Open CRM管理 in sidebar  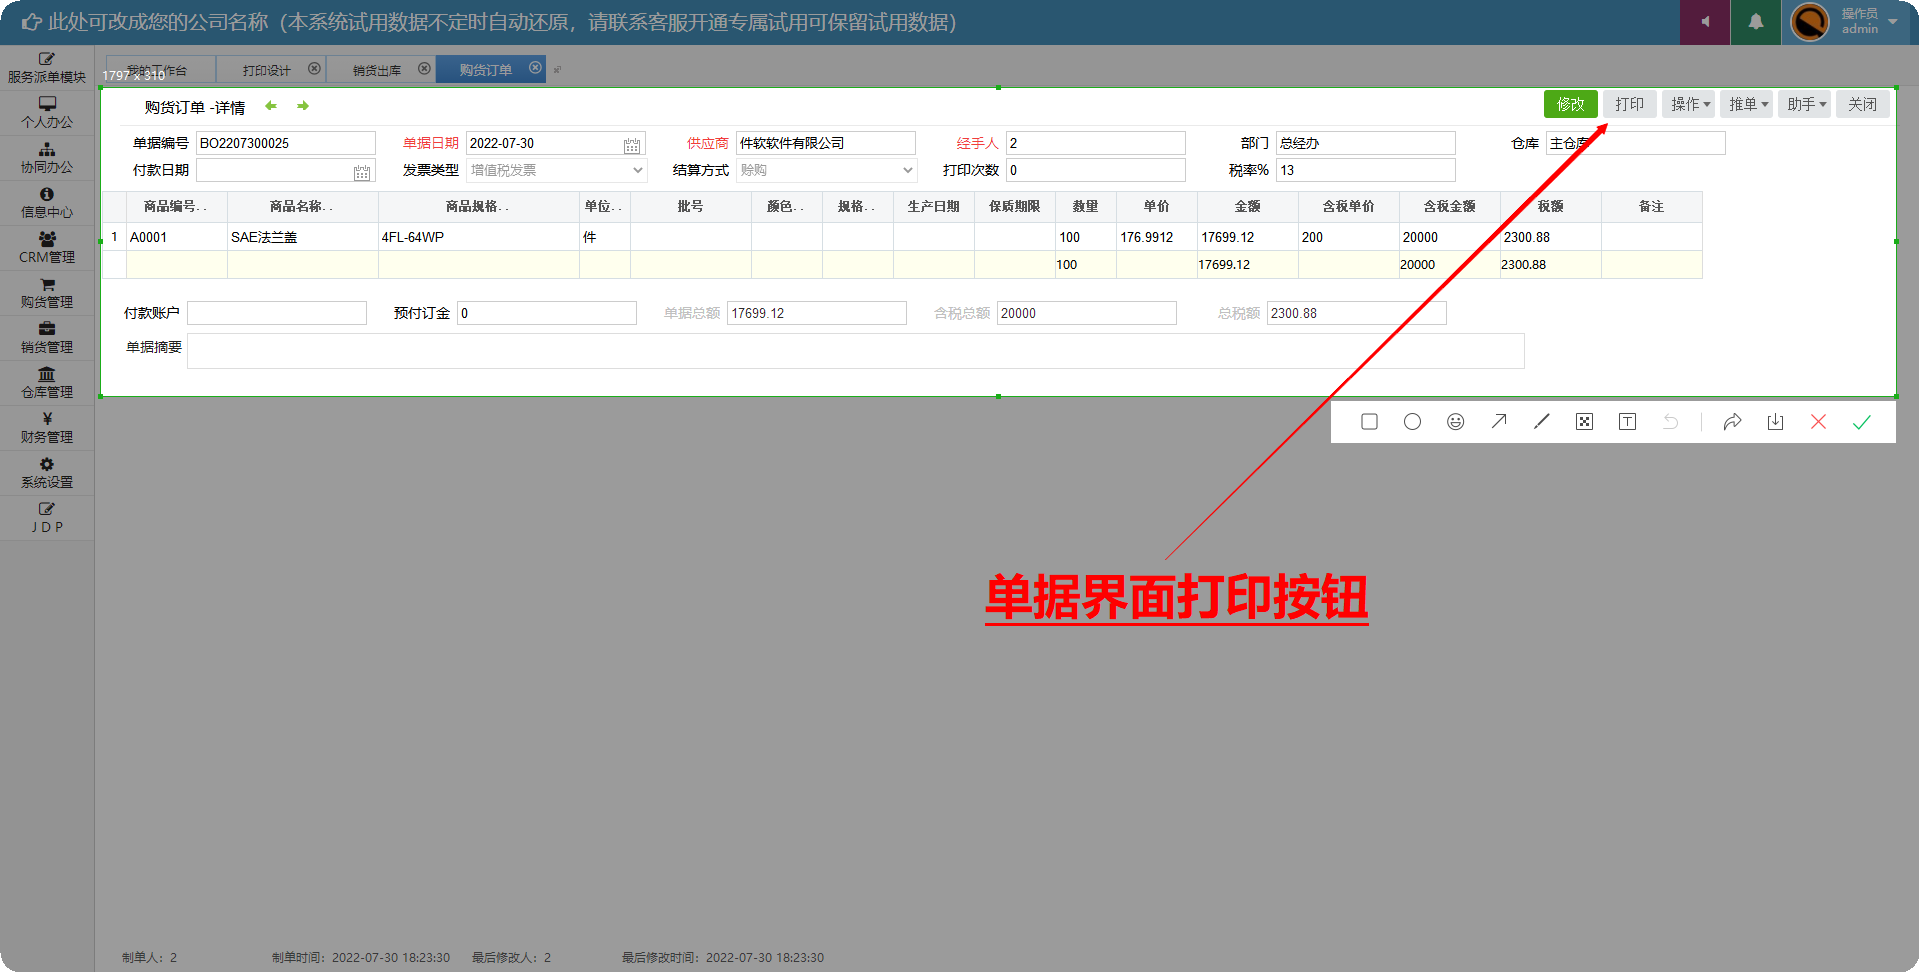(x=47, y=248)
